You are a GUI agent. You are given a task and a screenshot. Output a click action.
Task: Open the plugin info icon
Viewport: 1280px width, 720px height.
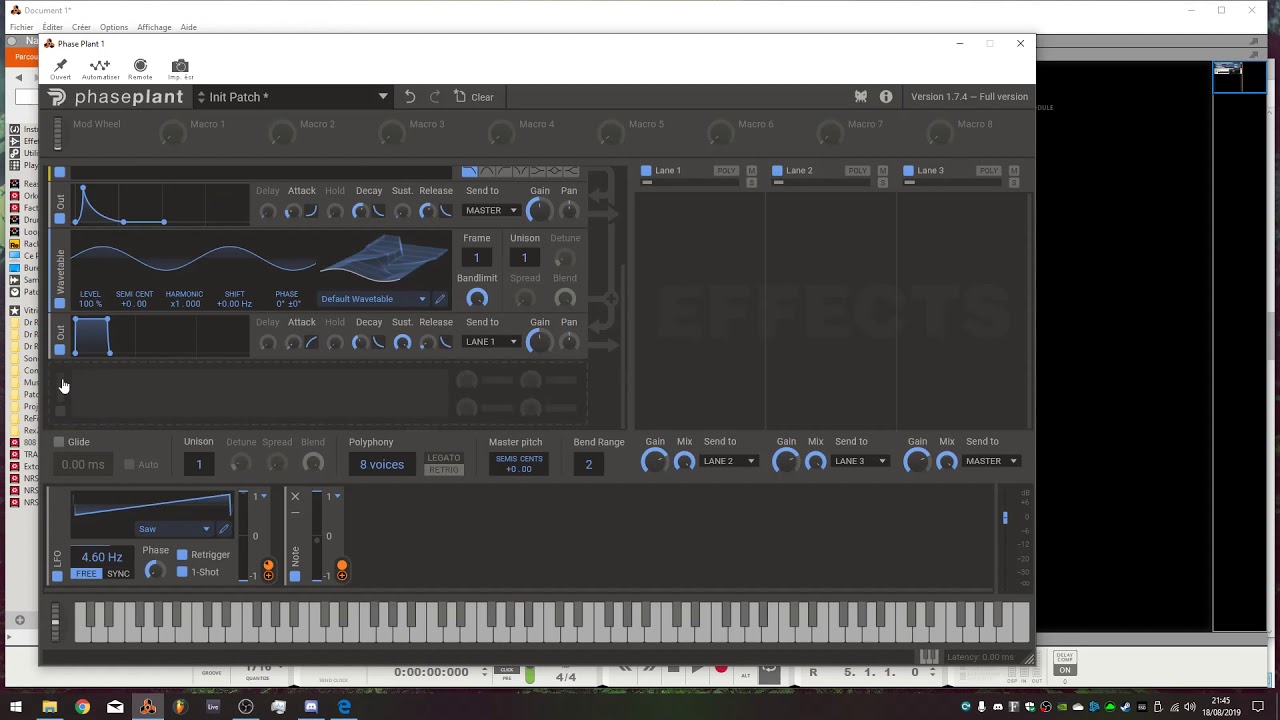coord(886,97)
